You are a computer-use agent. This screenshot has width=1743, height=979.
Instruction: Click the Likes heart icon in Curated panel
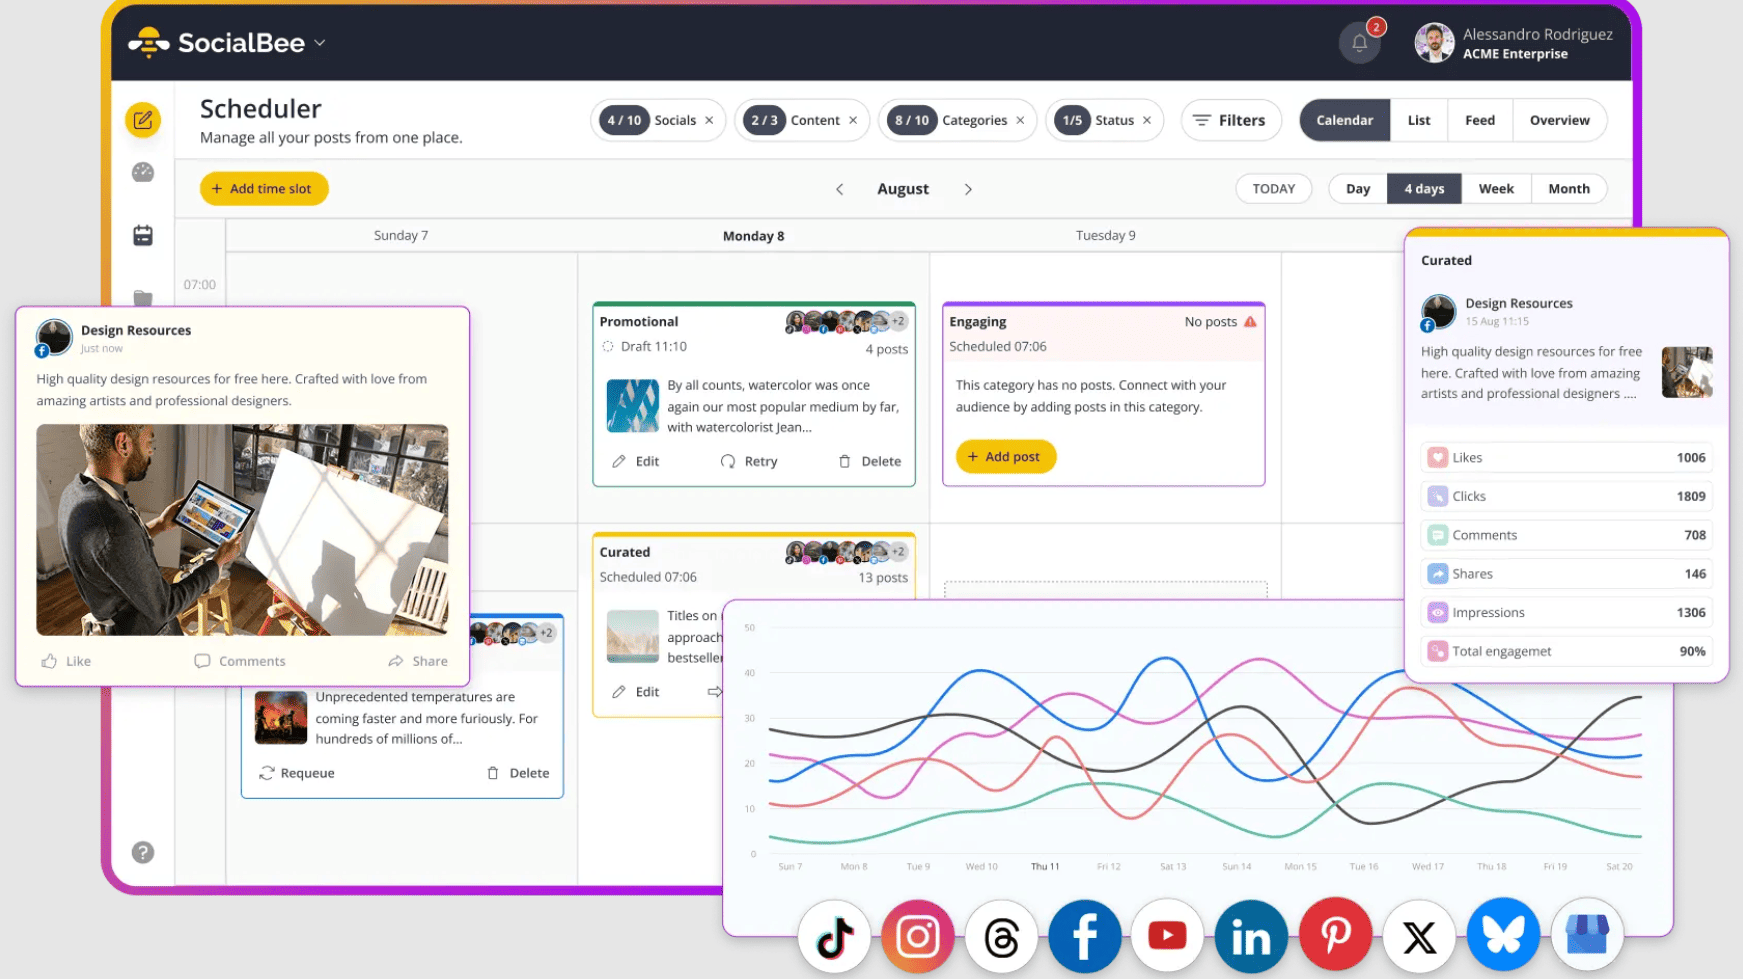pyautogui.click(x=1437, y=458)
